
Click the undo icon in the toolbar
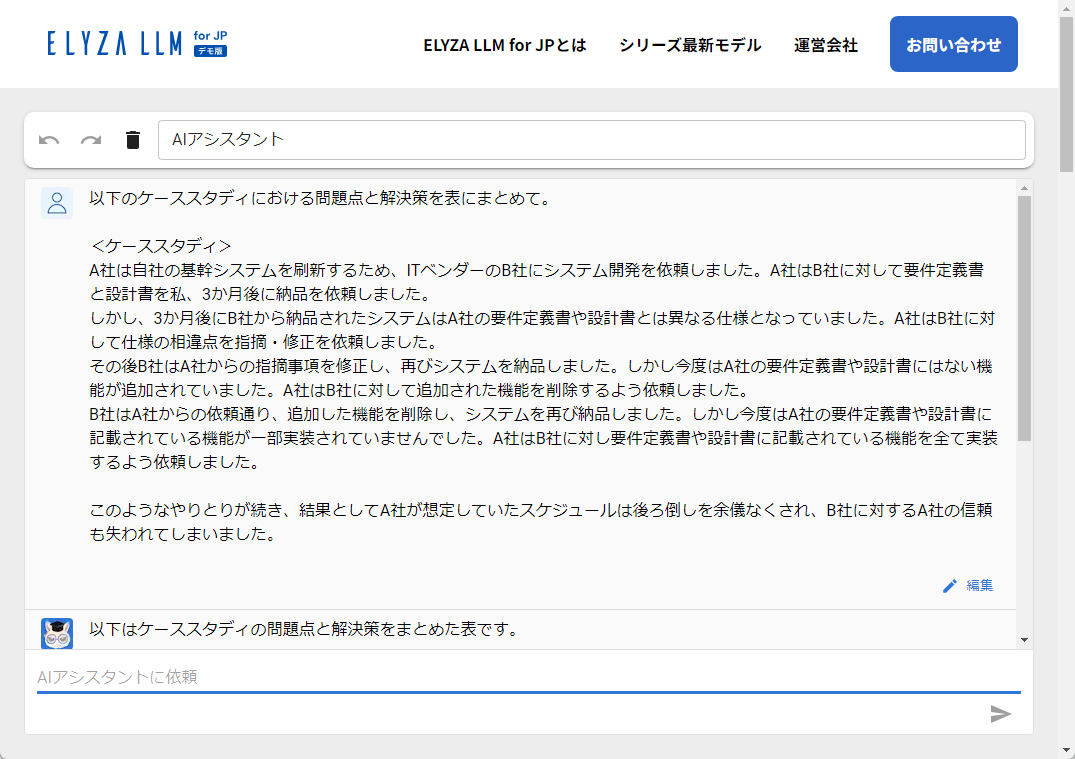pos(50,140)
